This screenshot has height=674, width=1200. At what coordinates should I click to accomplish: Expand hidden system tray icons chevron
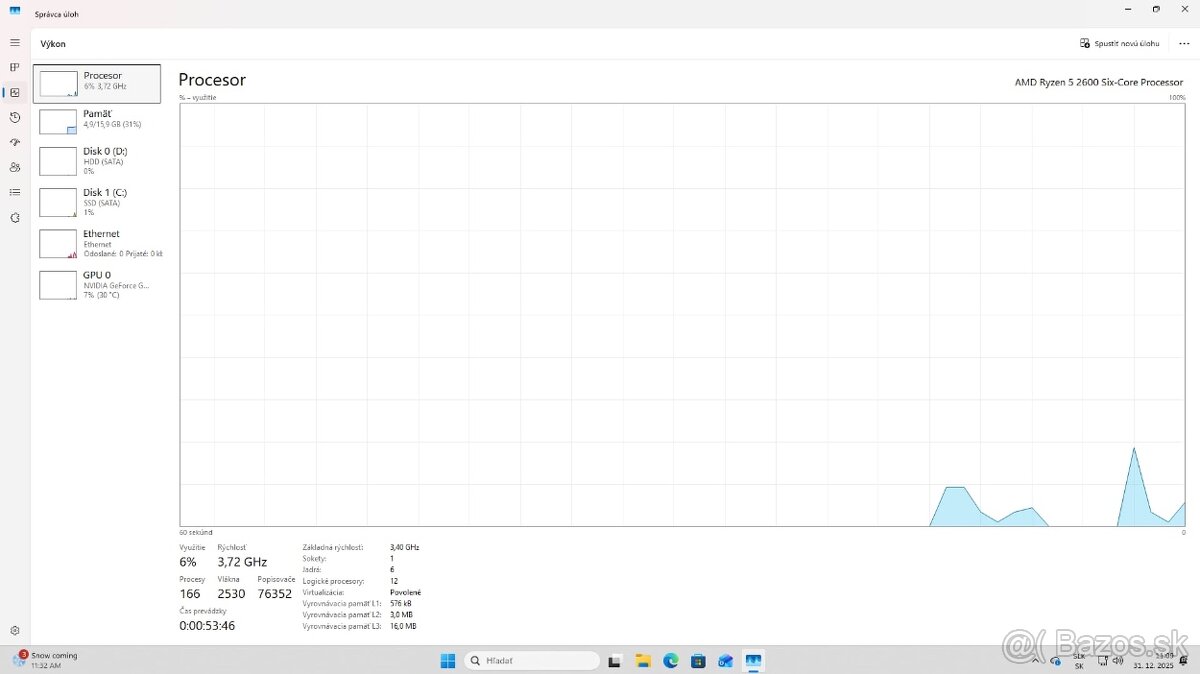[1037, 661]
